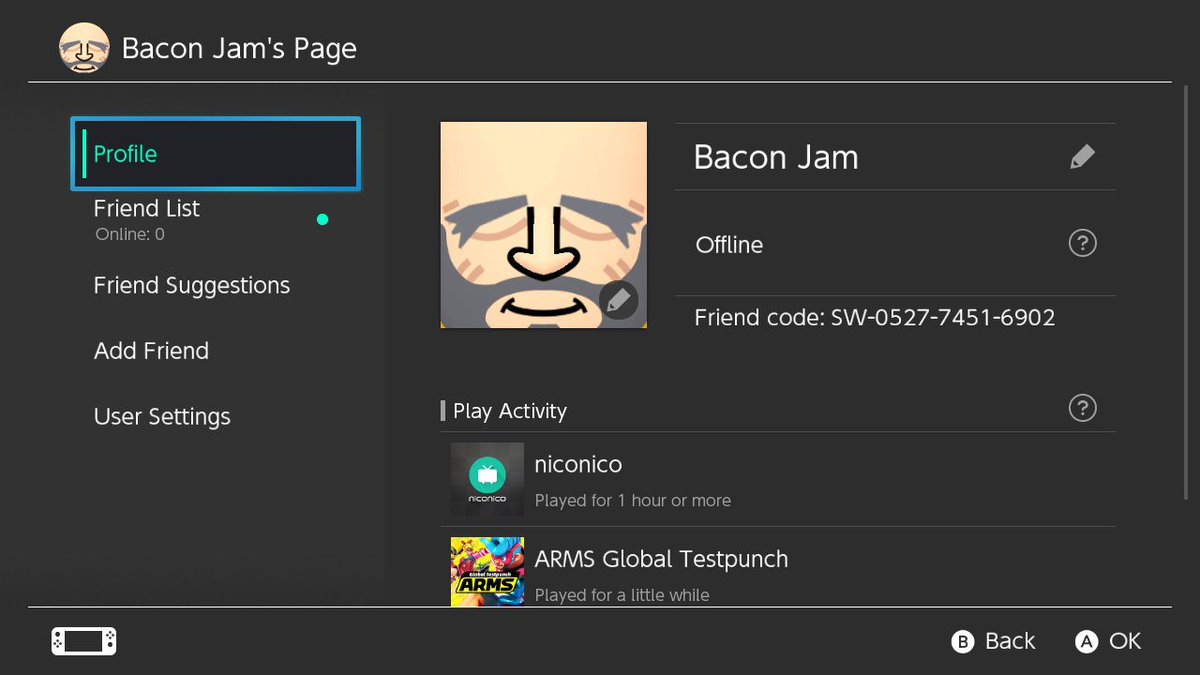Click the ARMS Global Testpunch title
1200x675 pixels.
coord(661,559)
